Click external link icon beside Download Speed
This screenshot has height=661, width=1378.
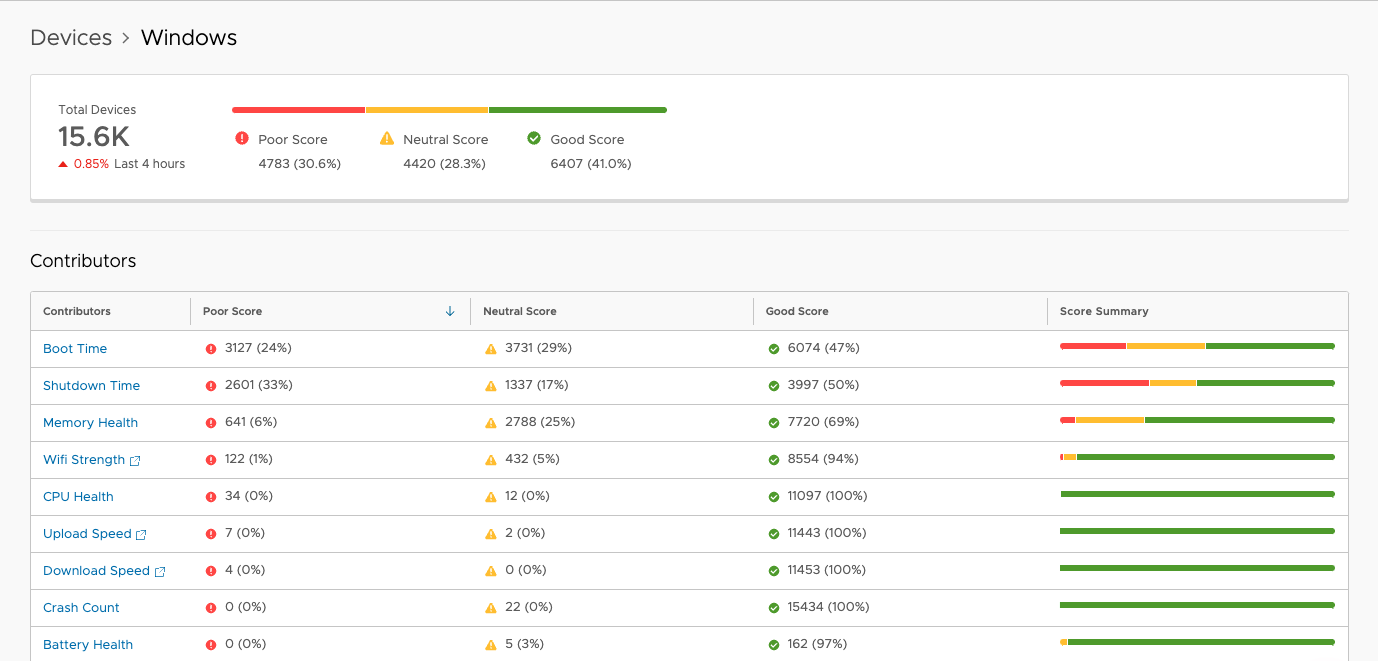point(159,572)
